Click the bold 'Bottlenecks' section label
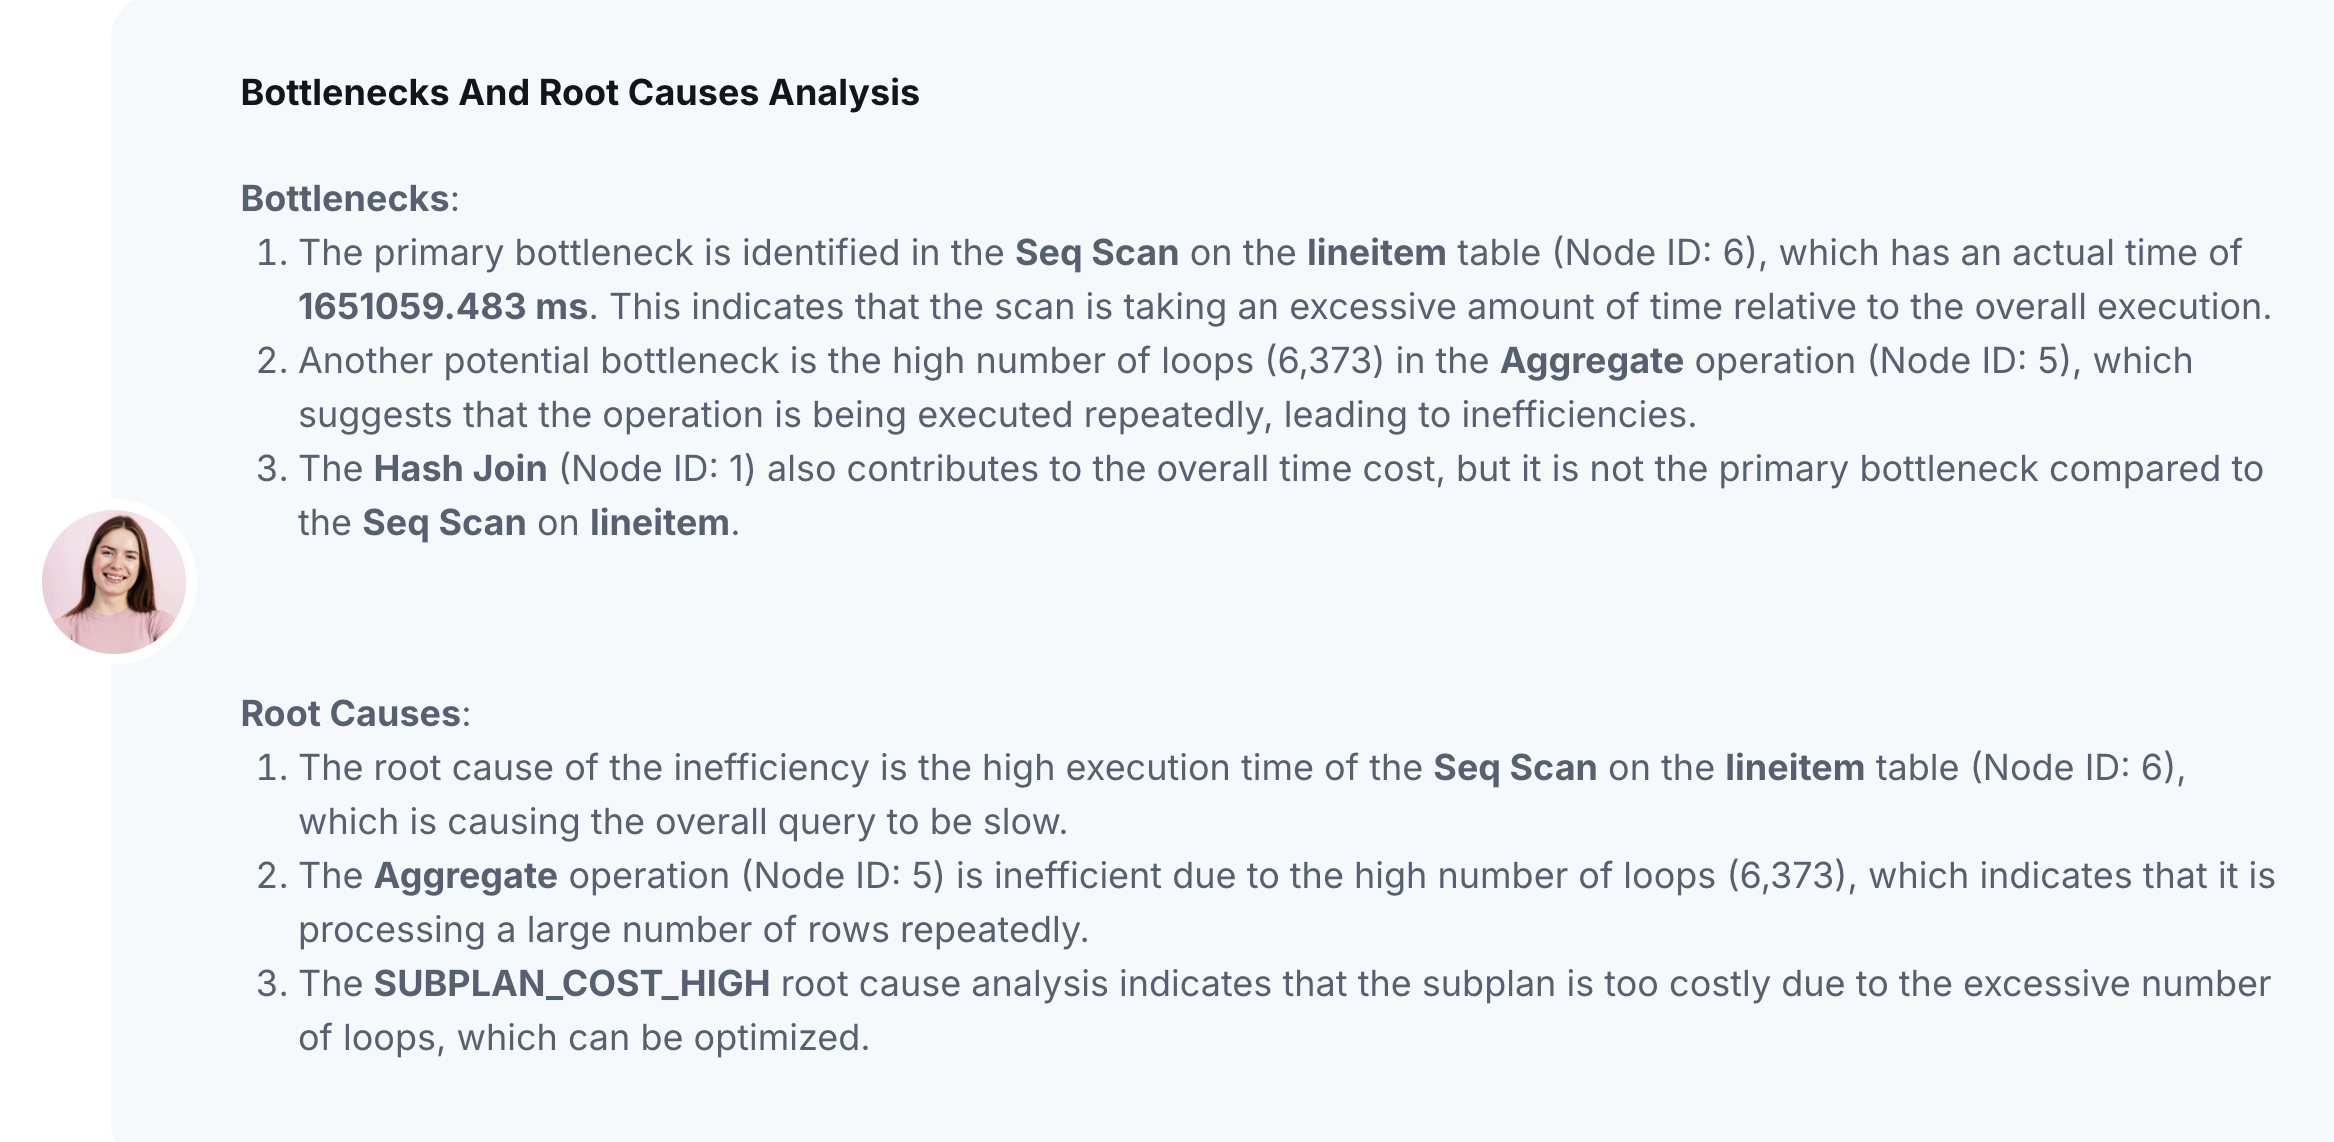2334x1142 pixels. click(345, 198)
